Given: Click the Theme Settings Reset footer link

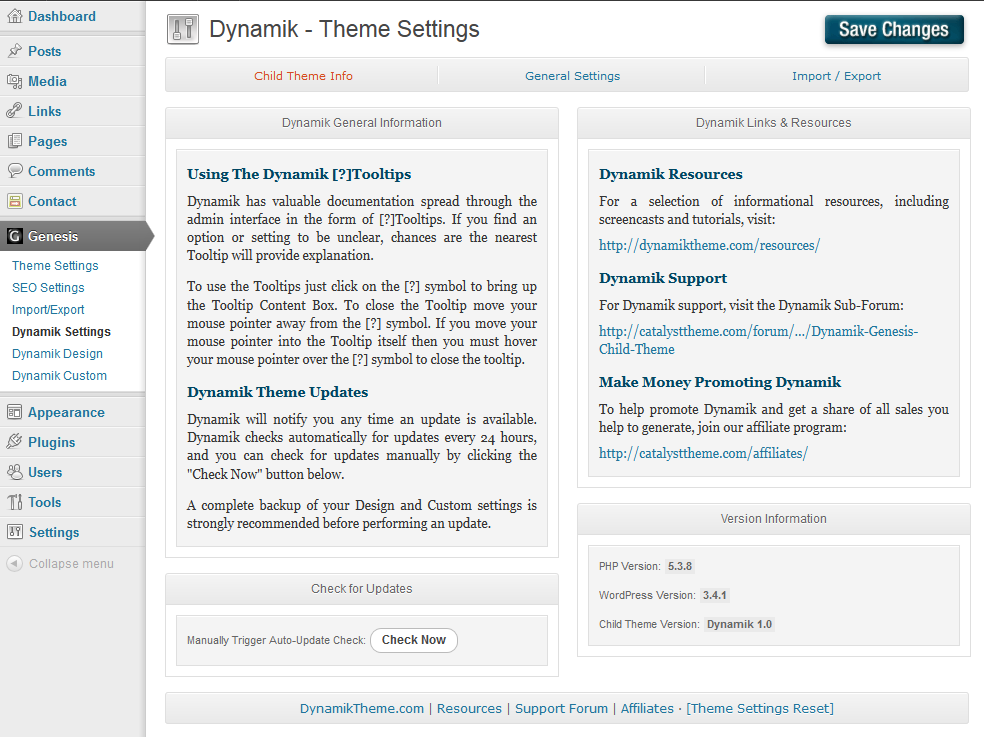Looking at the screenshot, I should click(760, 708).
